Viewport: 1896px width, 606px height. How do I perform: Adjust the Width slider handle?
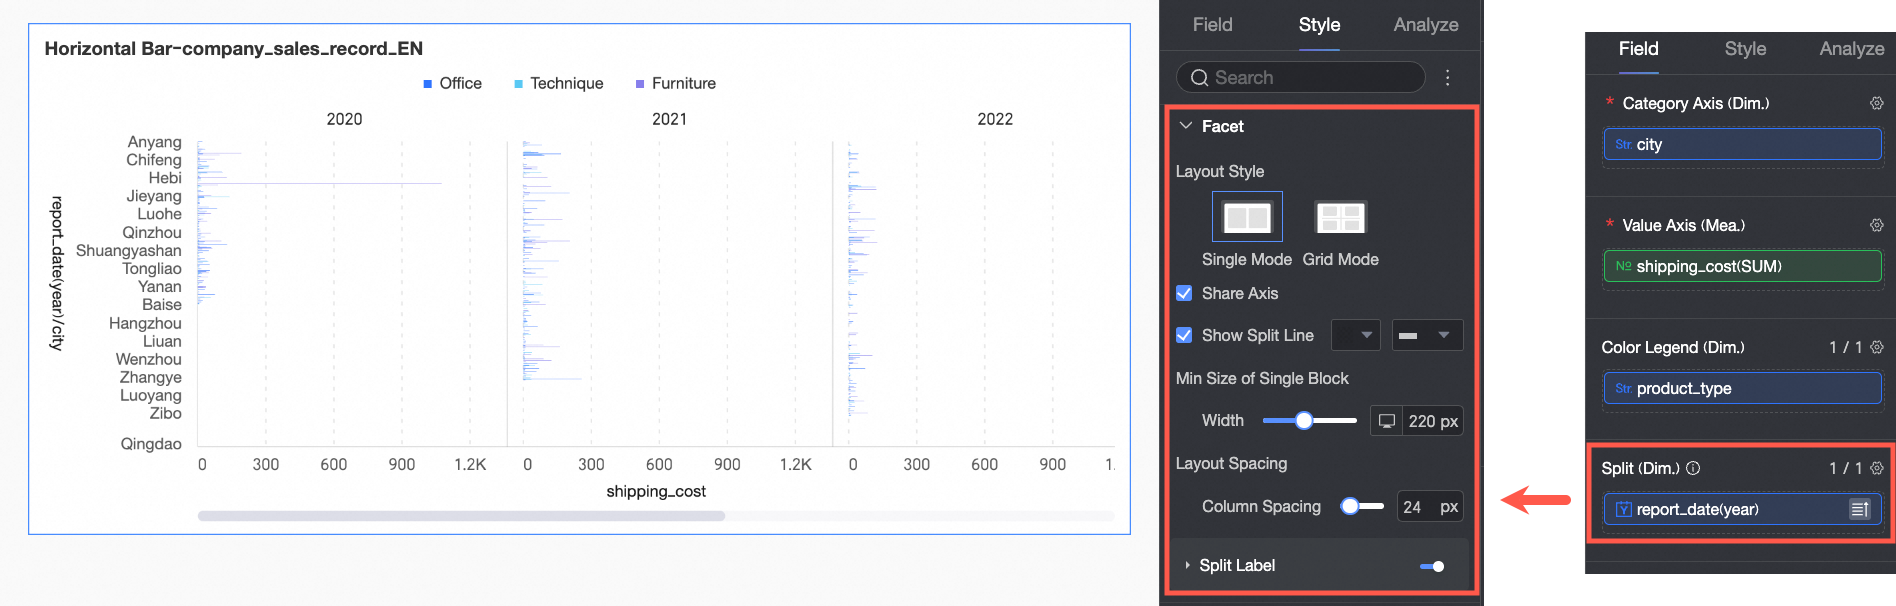pos(1304,421)
